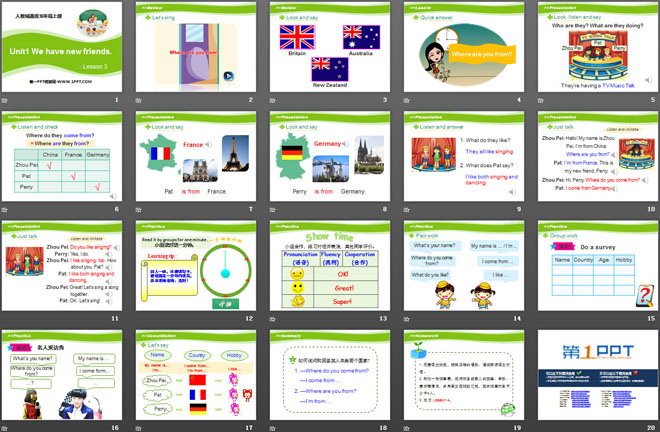
Task: Click the animation star icon under slide 7
Action: point(138,209)
